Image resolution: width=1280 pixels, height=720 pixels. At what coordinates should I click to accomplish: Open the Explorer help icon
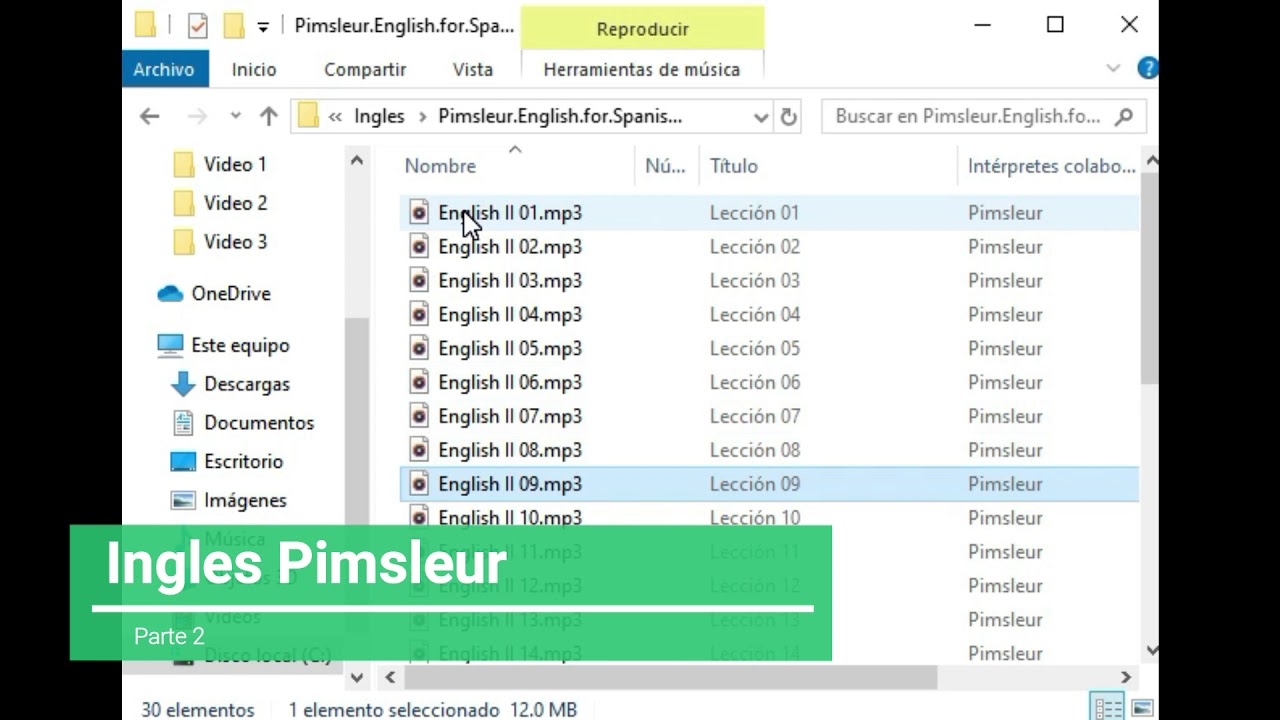click(1148, 68)
